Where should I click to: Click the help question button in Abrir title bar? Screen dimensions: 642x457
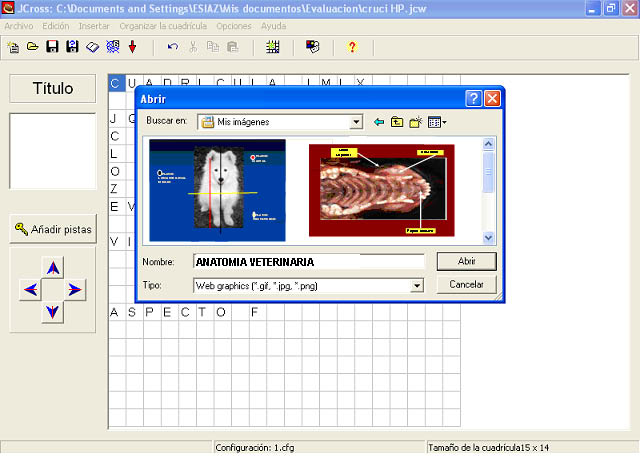474,99
